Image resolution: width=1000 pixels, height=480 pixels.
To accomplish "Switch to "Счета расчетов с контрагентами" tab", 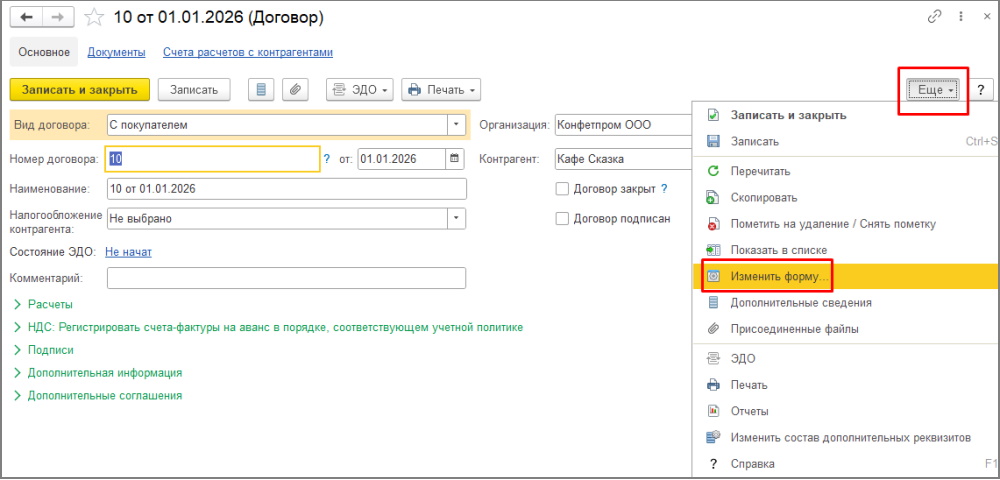I will tap(247, 52).
